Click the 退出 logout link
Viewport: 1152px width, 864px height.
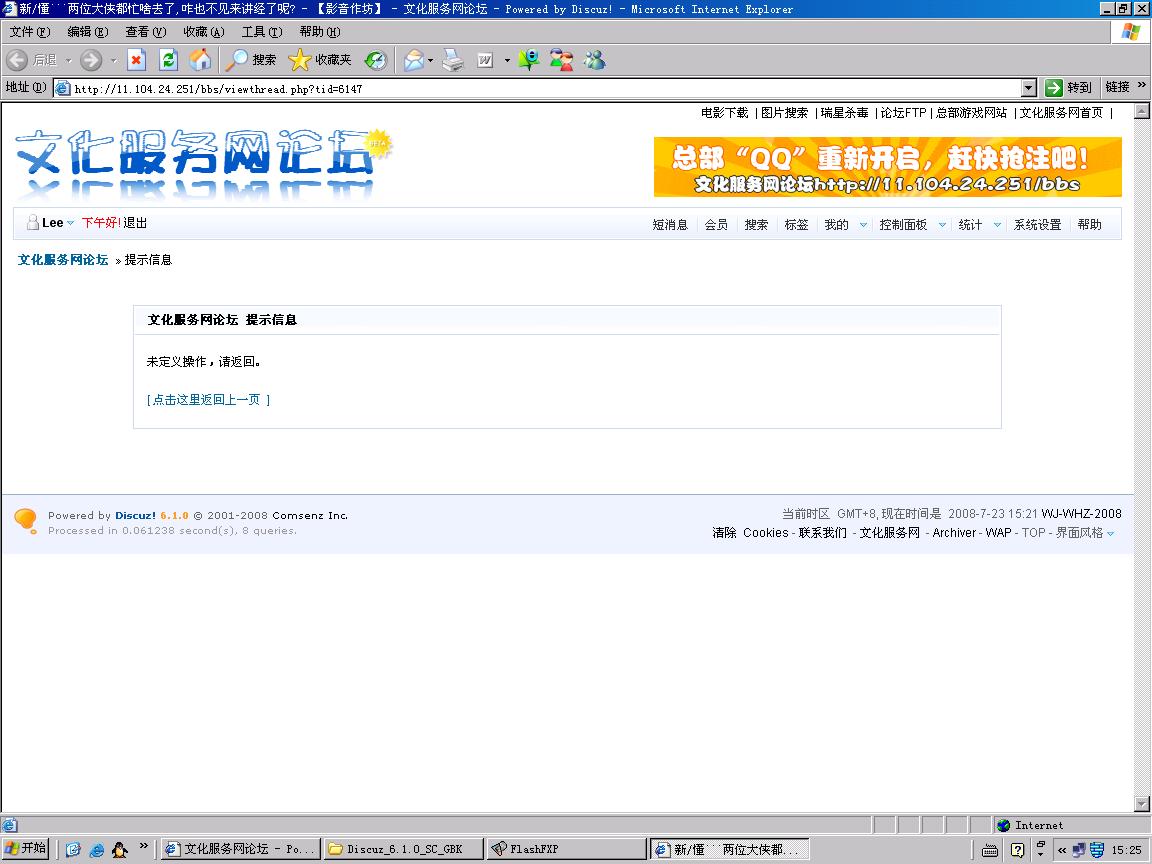tap(135, 223)
